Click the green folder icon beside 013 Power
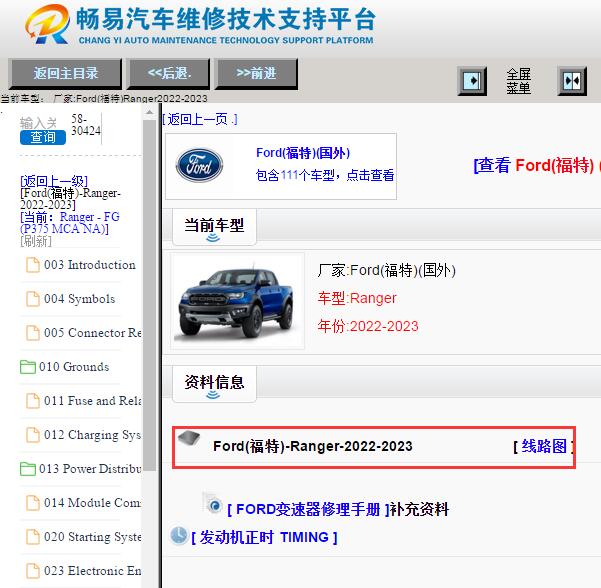Screen dimensions: 601x588 (x=28, y=469)
